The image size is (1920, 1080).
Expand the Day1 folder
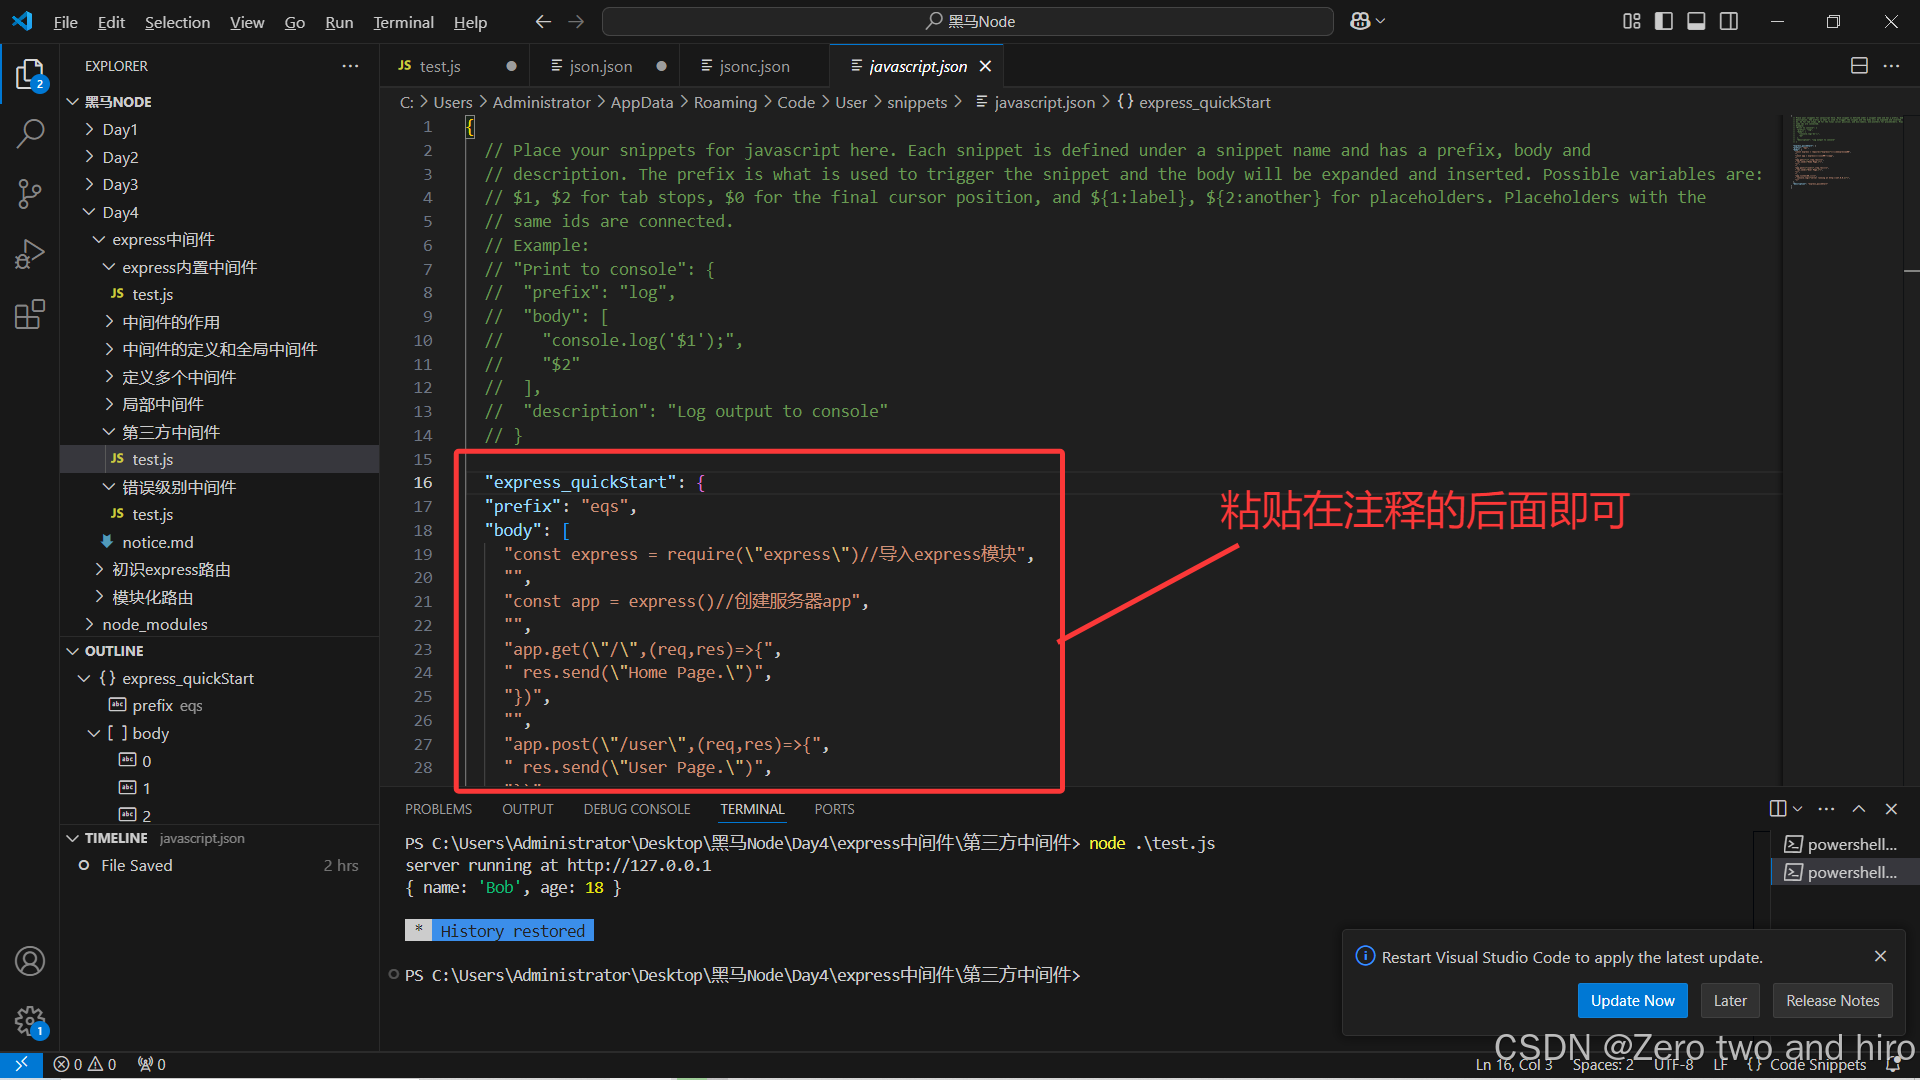click(120, 129)
